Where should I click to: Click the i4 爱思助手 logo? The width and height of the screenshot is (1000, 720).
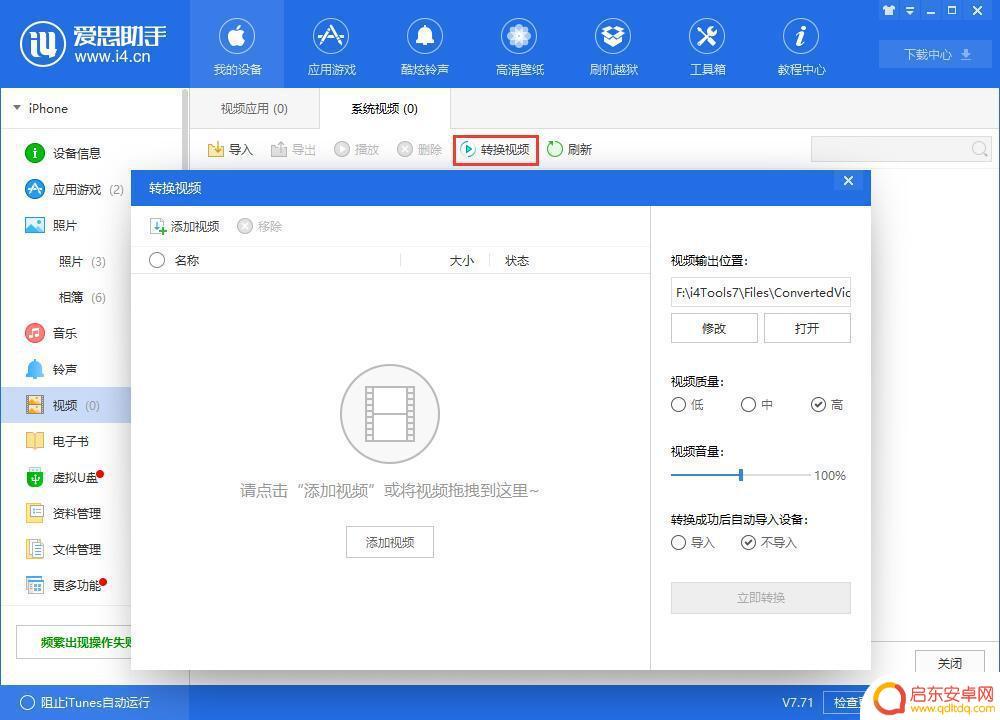coord(94,44)
